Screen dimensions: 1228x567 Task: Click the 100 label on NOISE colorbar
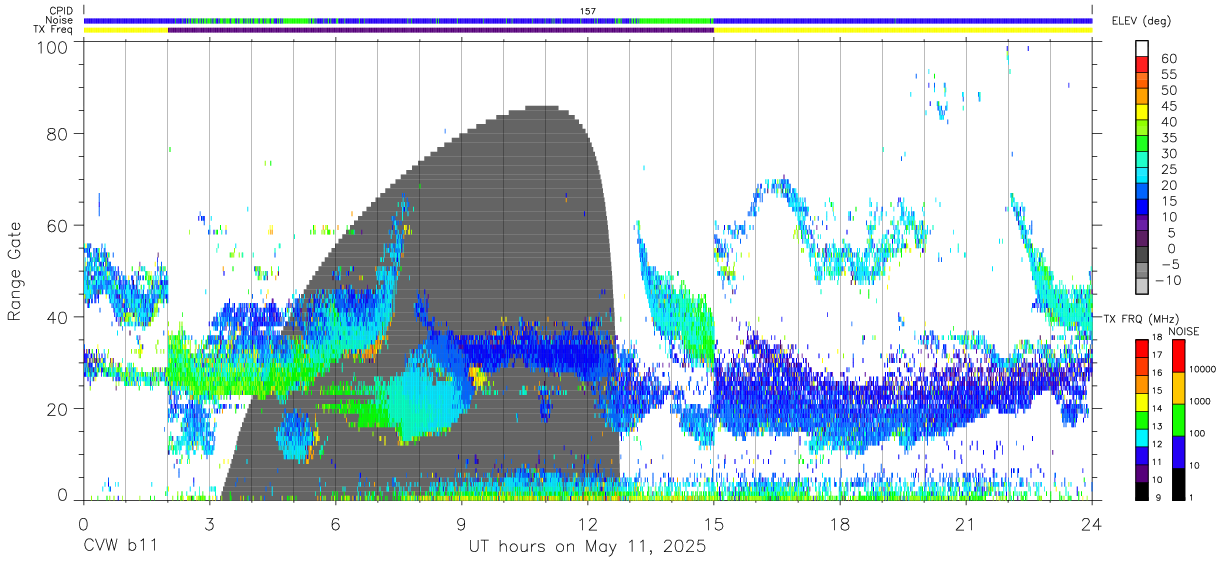[x=1199, y=433]
